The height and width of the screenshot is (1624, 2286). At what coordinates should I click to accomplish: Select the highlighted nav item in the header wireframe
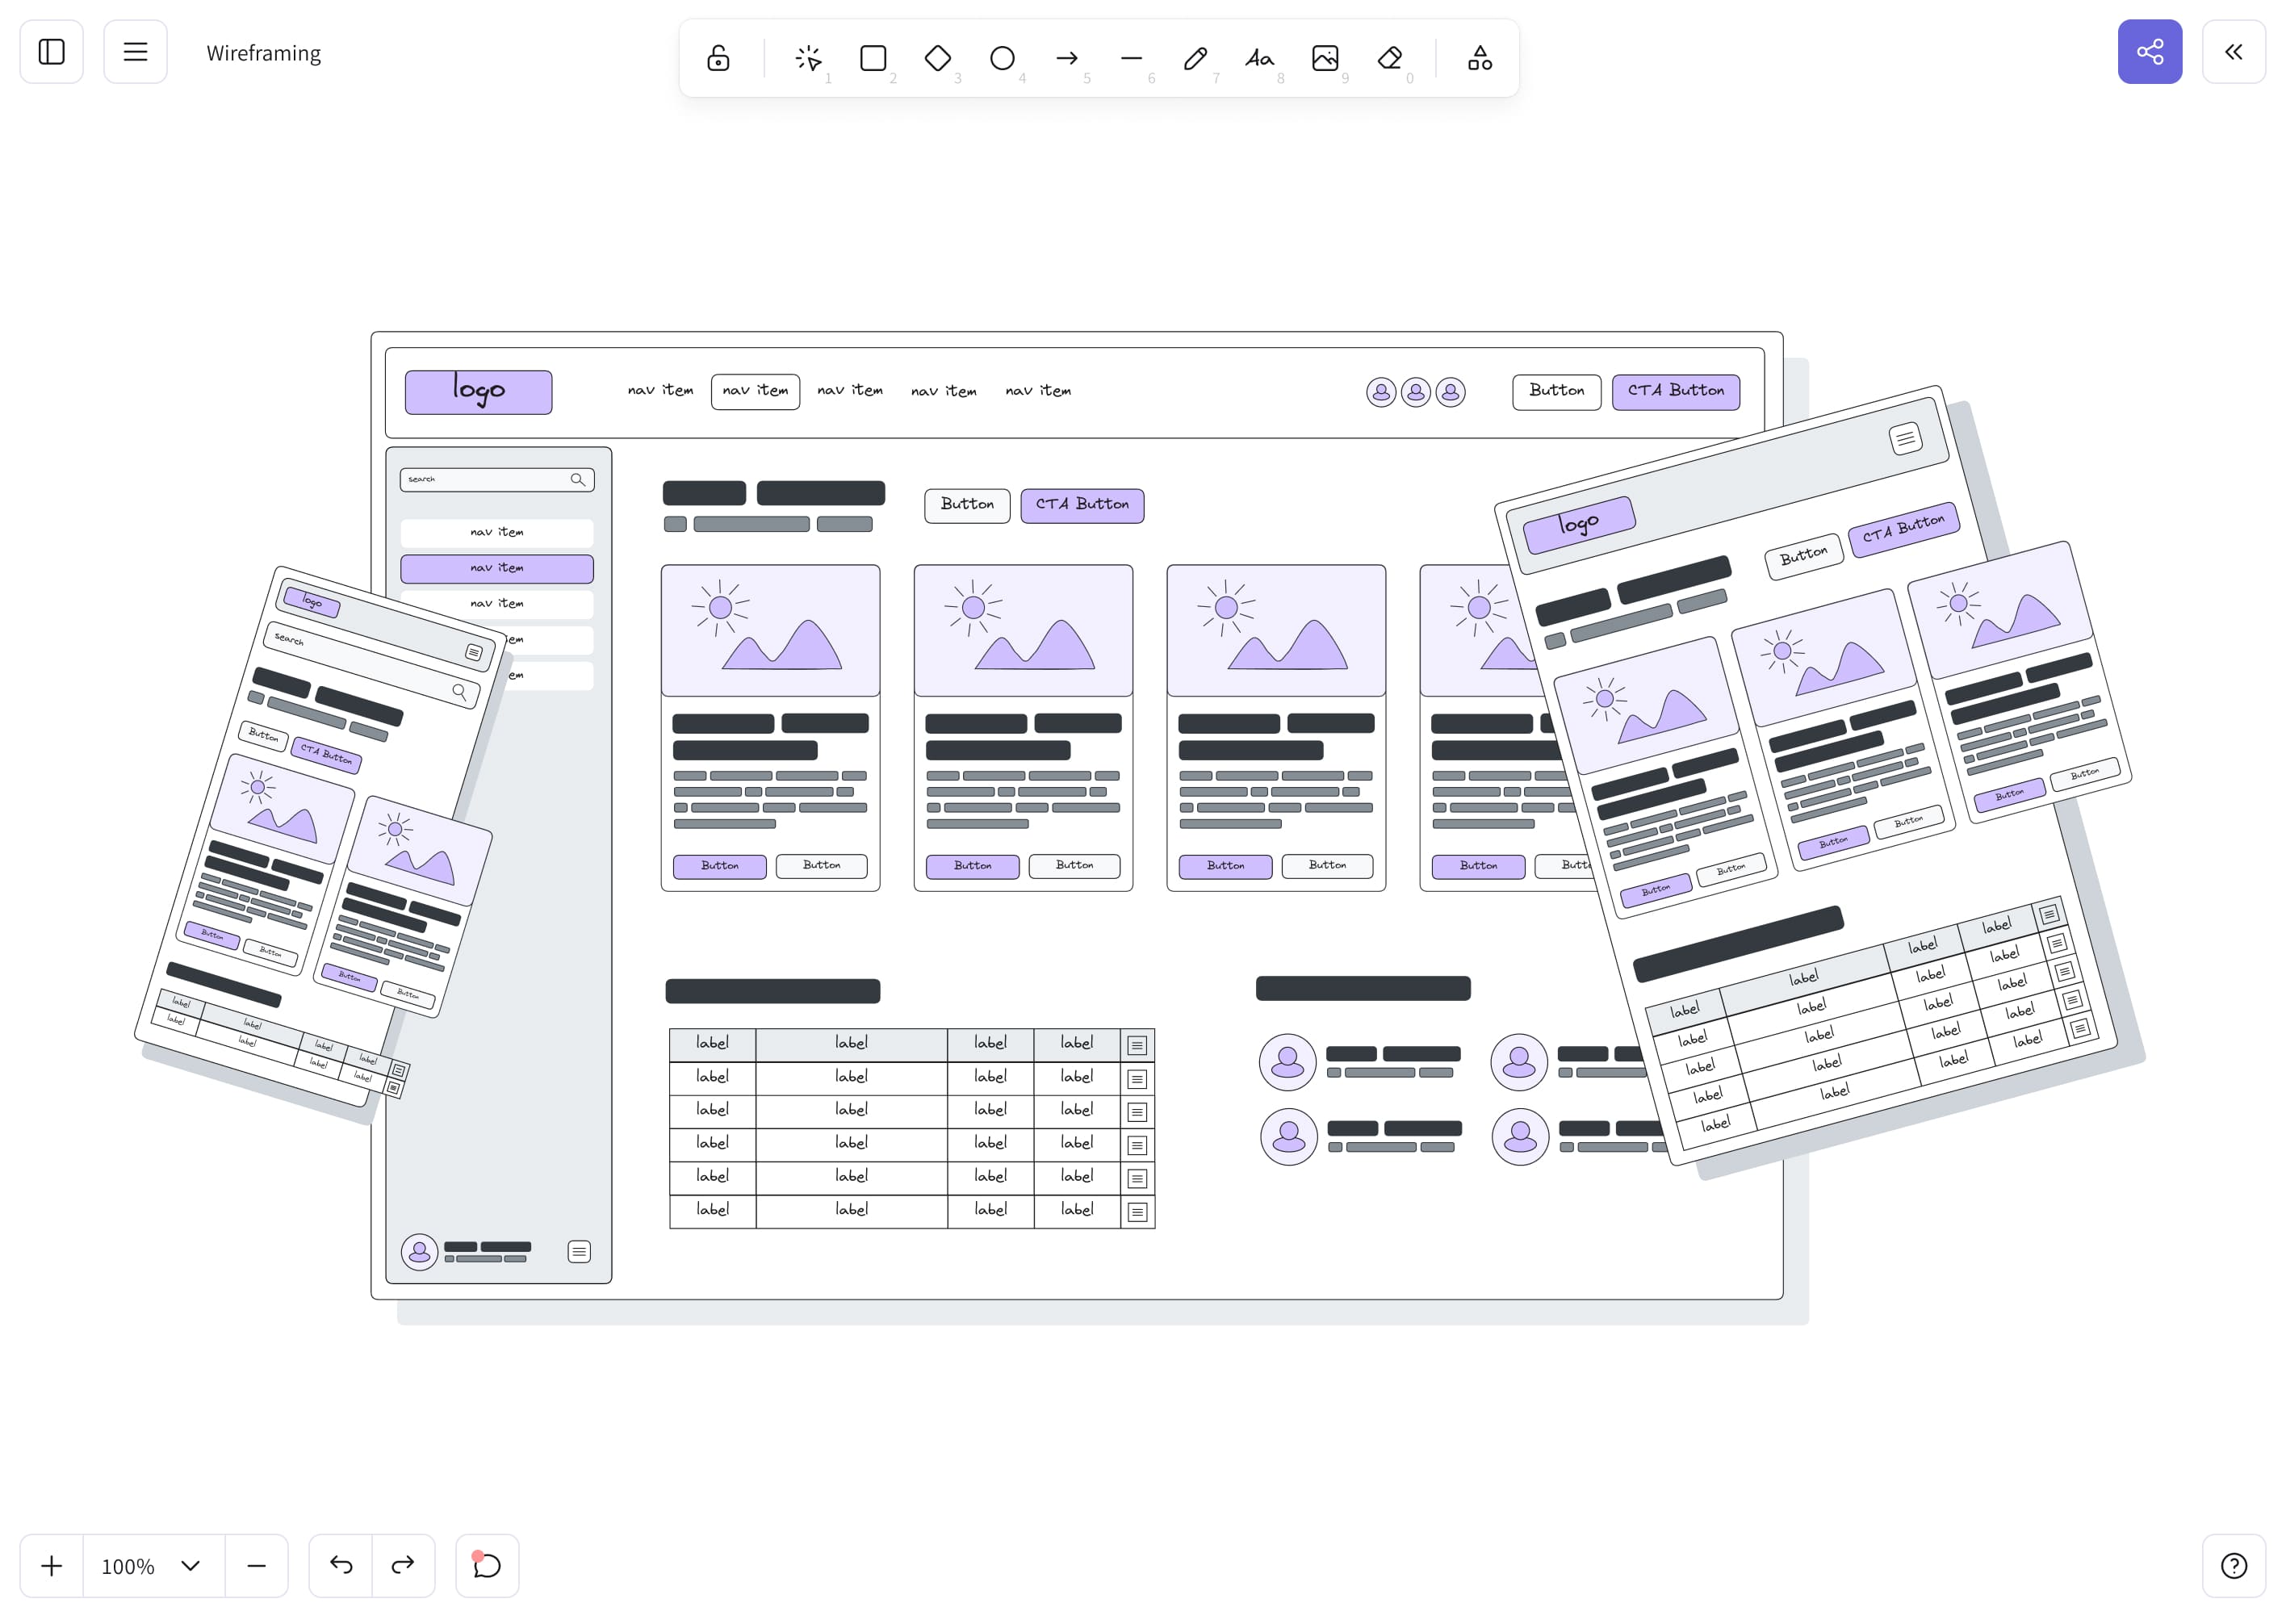755,391
